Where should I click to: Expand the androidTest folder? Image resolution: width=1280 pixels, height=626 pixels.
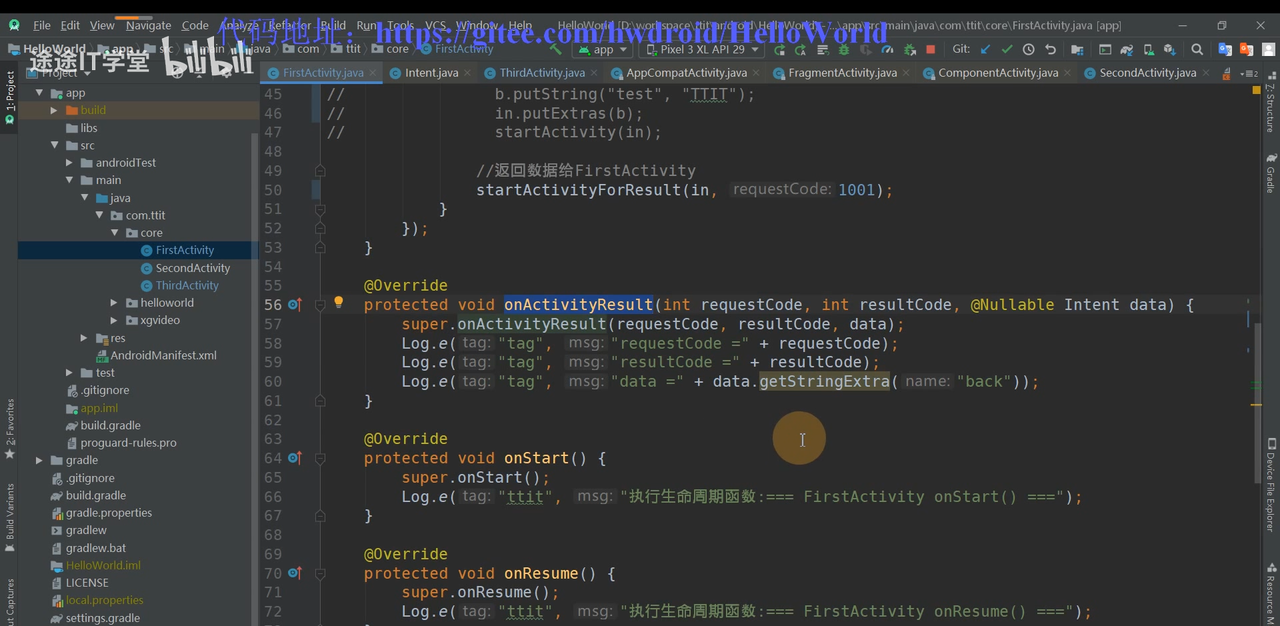coord(70,163)
